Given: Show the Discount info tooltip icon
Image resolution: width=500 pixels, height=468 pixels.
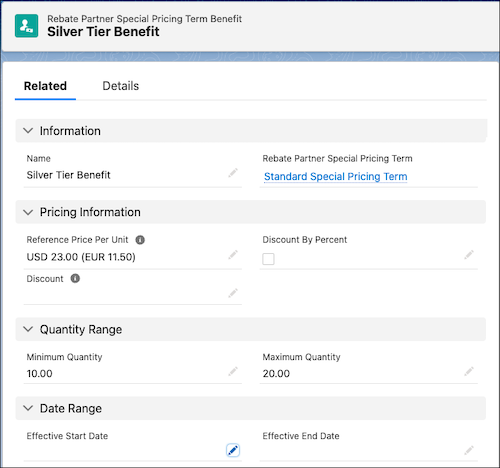Looking at the screenshot, I should pyautogui.click(x=75, y=278).
